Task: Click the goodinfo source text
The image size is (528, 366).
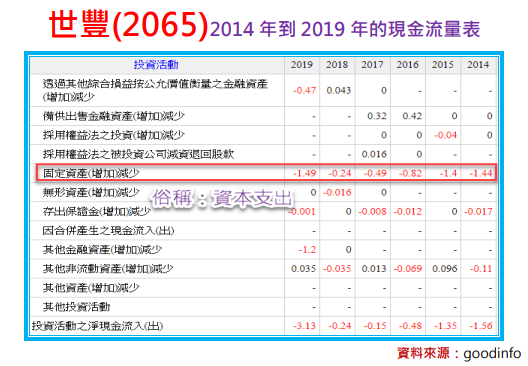Action: click(x=492, y=353)
